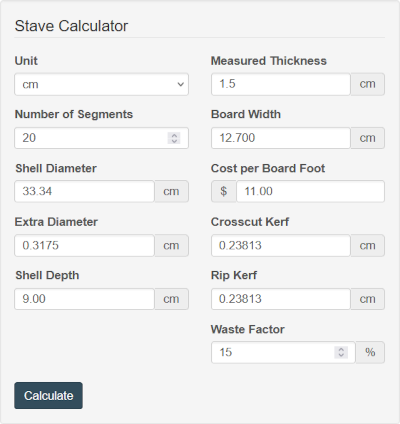Increase Number of Segments with spinner arrow
This screenshot has height=424, width=400.
pyautogui.click(x=174, y=135)
